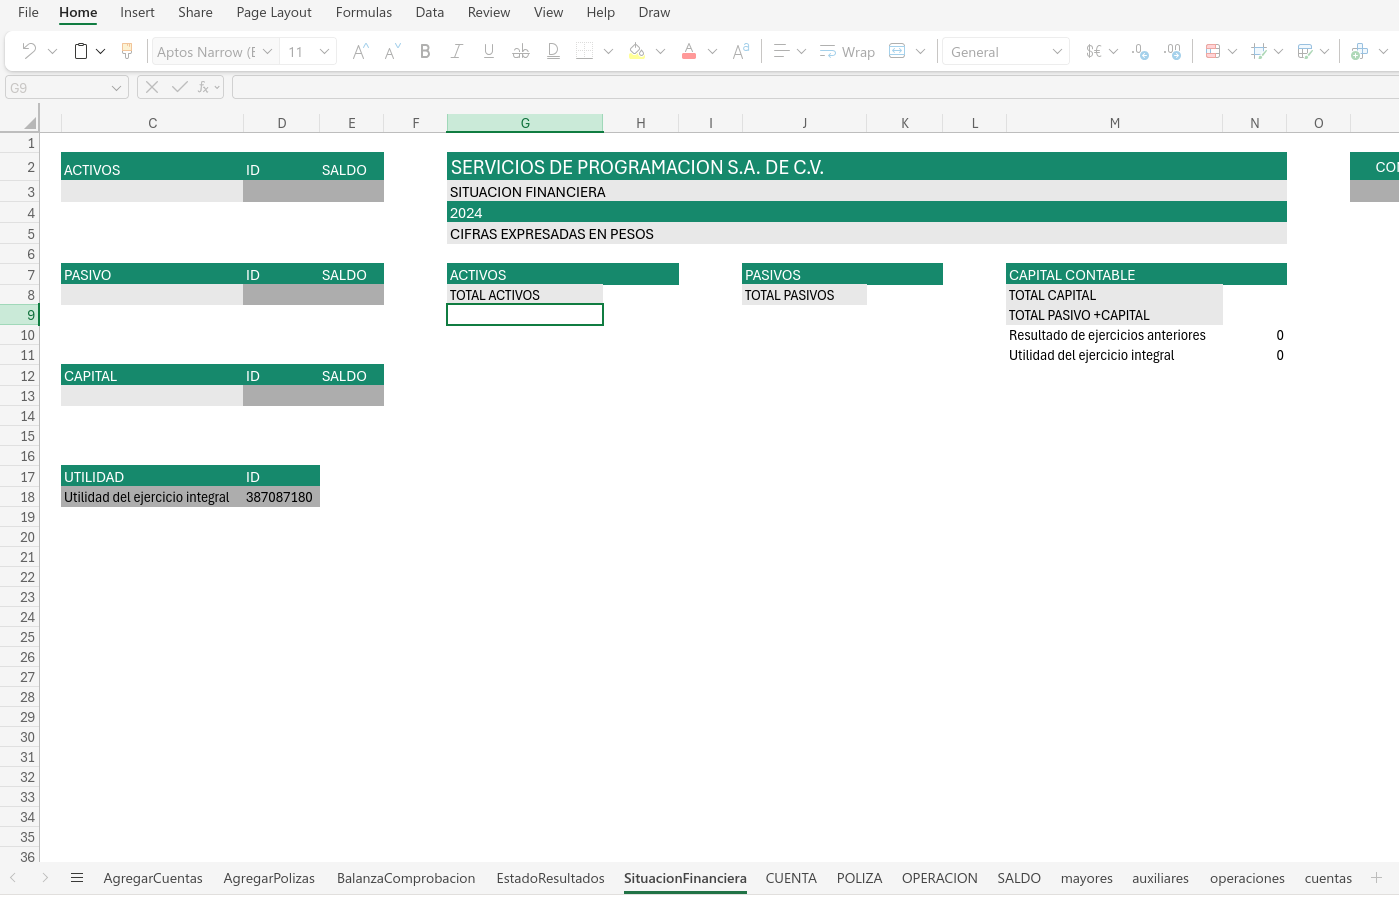Toggle bold formatting
The image size is (1399, 901).
425,51
